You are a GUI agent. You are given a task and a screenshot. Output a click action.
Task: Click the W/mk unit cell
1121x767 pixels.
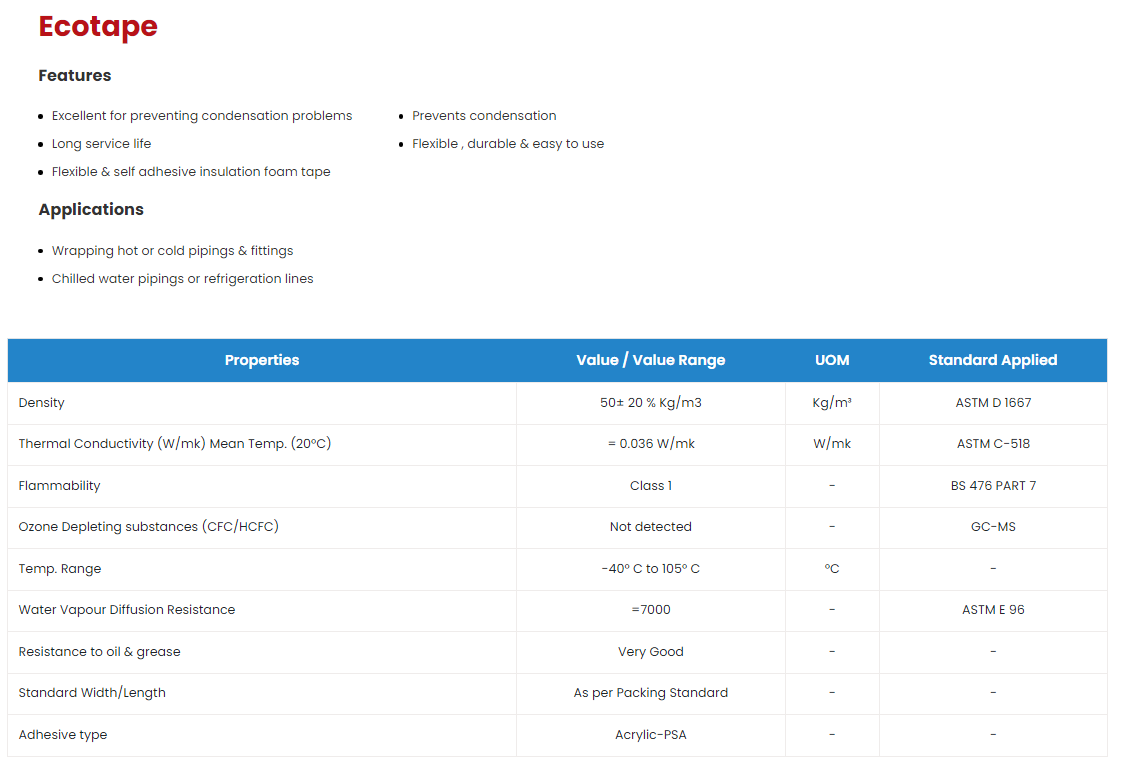[x=832, y=444]
